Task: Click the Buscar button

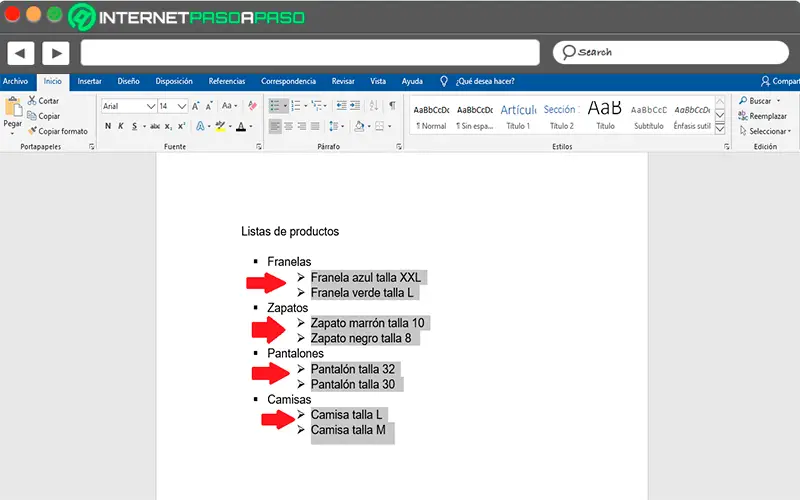Action: pyautogui.click(x=755, y=101)
